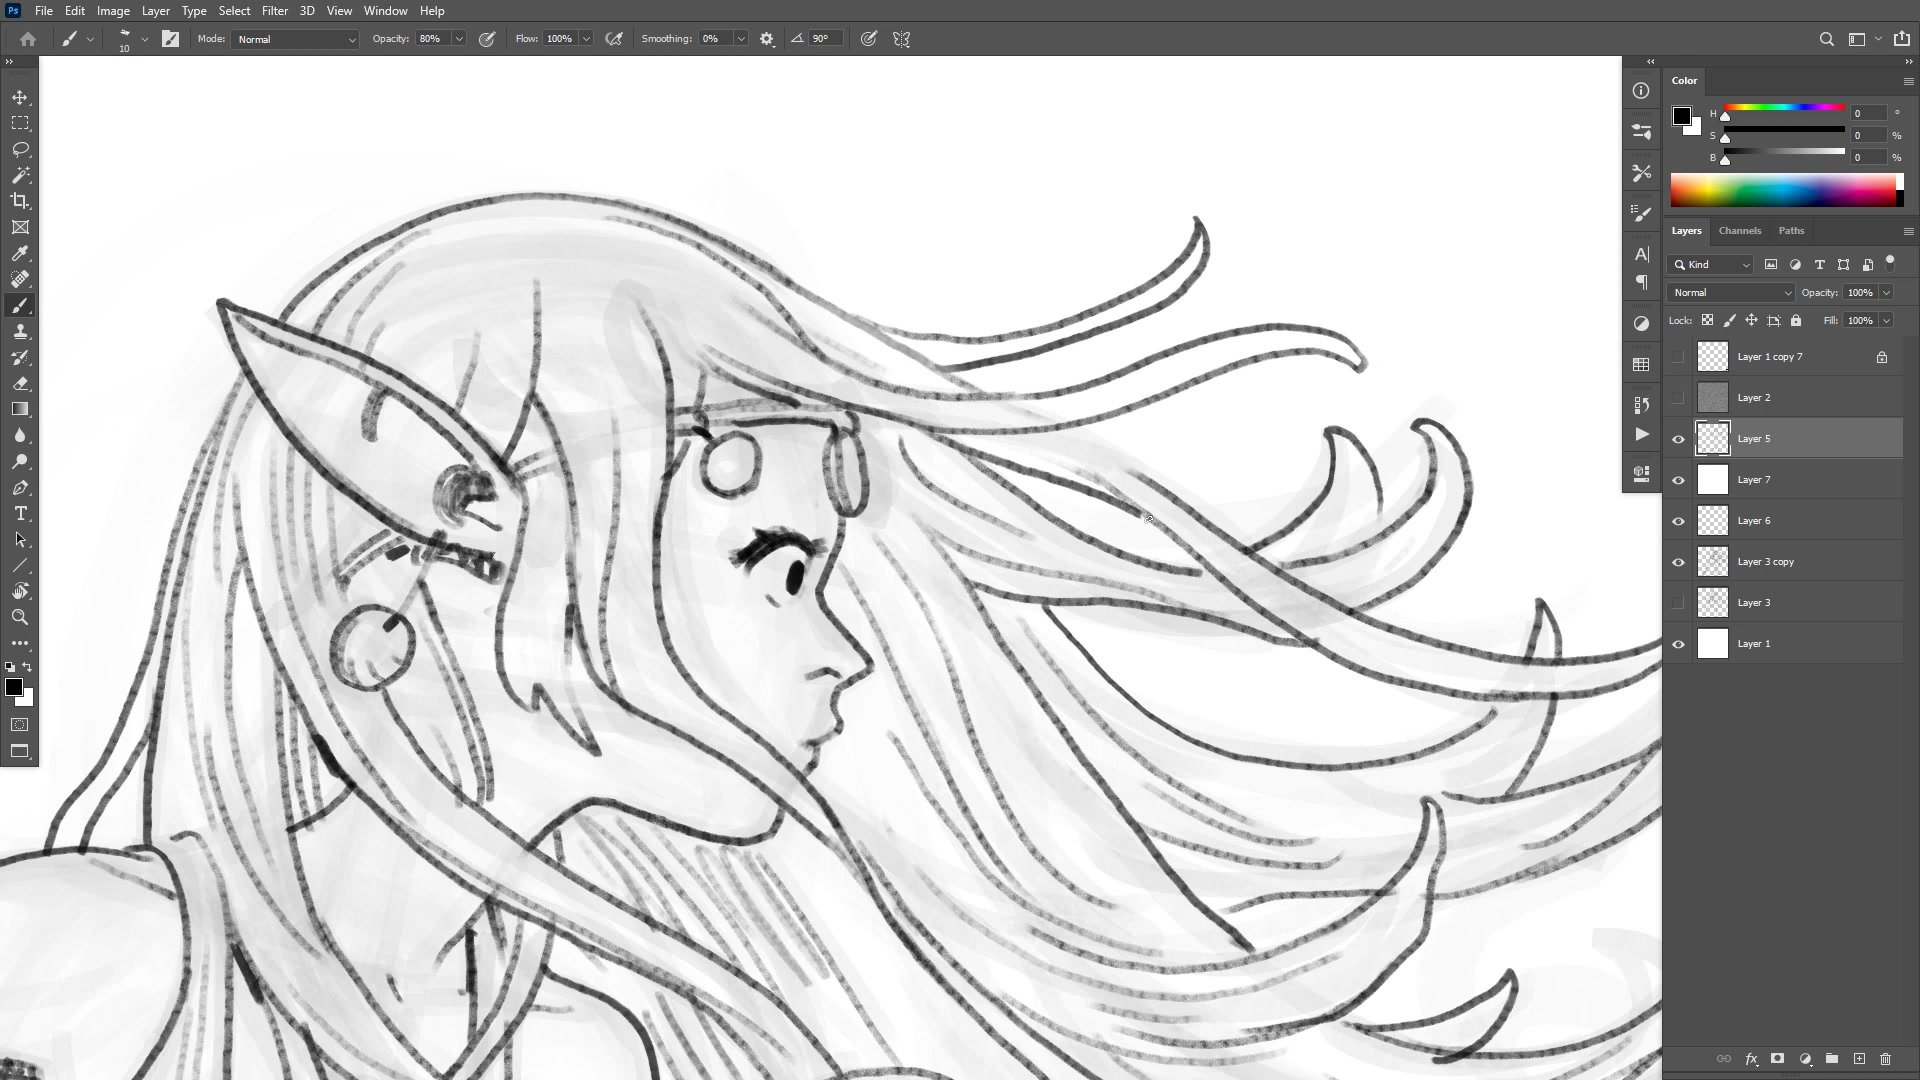Hide Layer 5 using eye icon
This screenshot has height=1080, width=1920.
click(x=1678, y=439)
